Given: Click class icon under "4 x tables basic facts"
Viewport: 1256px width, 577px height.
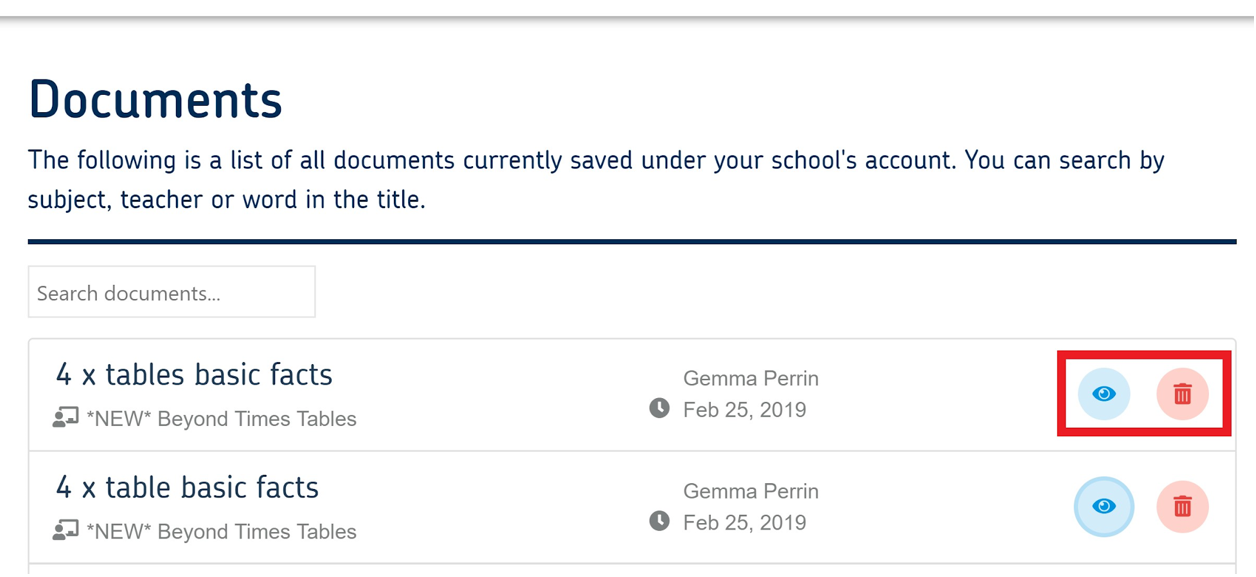Looking at the screenshot, I should (66, 418).
